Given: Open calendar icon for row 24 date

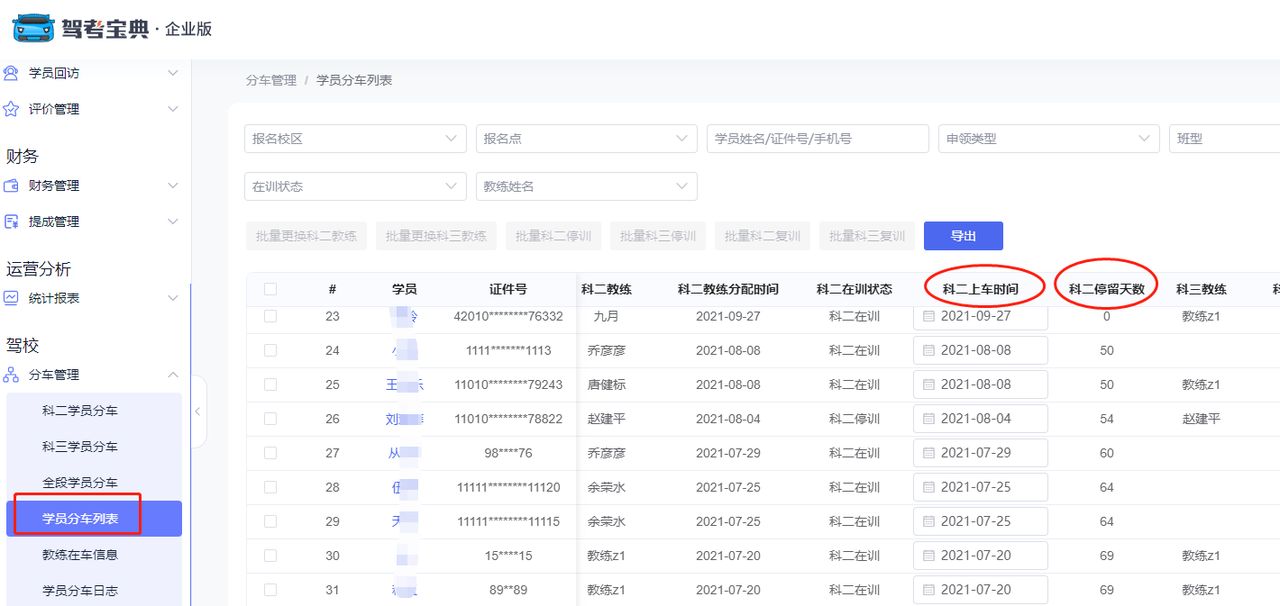Looking at the screenshot, I should pos(928,351).
